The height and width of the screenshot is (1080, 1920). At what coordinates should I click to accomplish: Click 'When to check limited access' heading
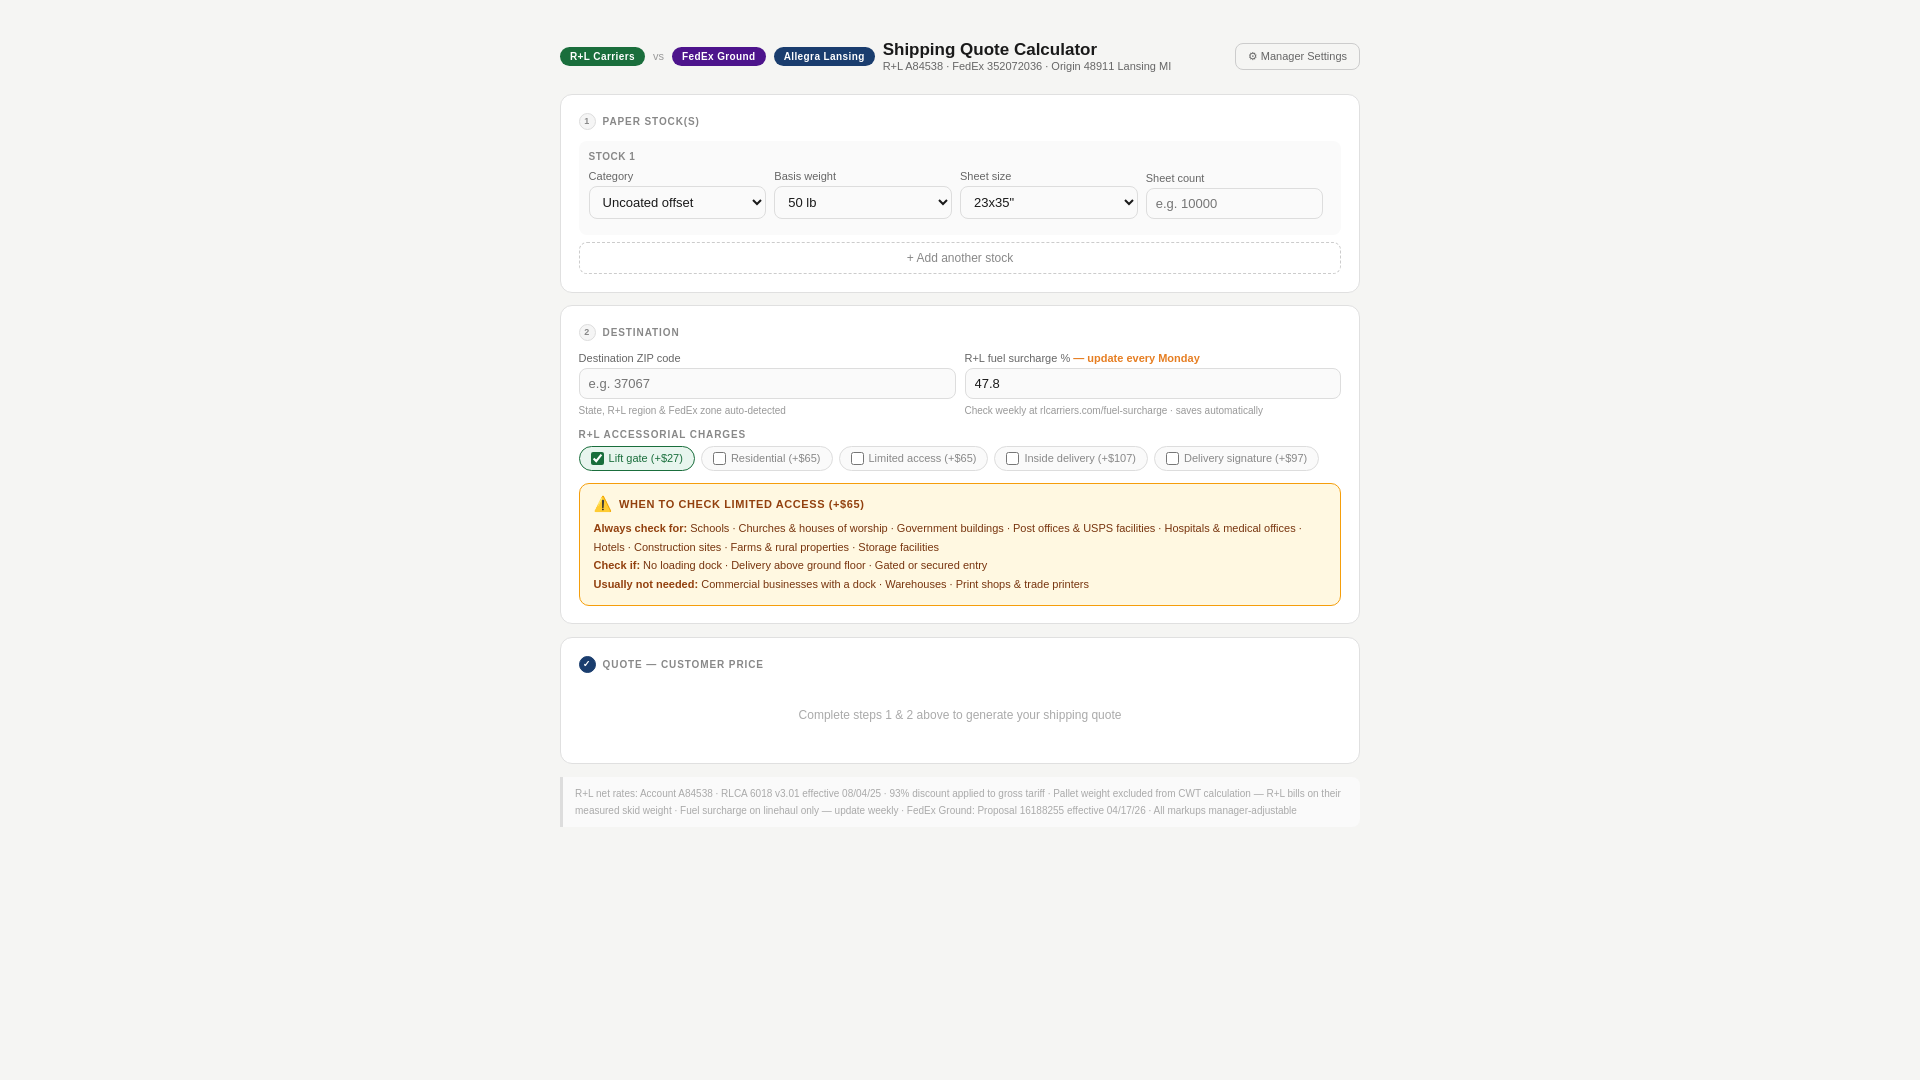(741, 504)
